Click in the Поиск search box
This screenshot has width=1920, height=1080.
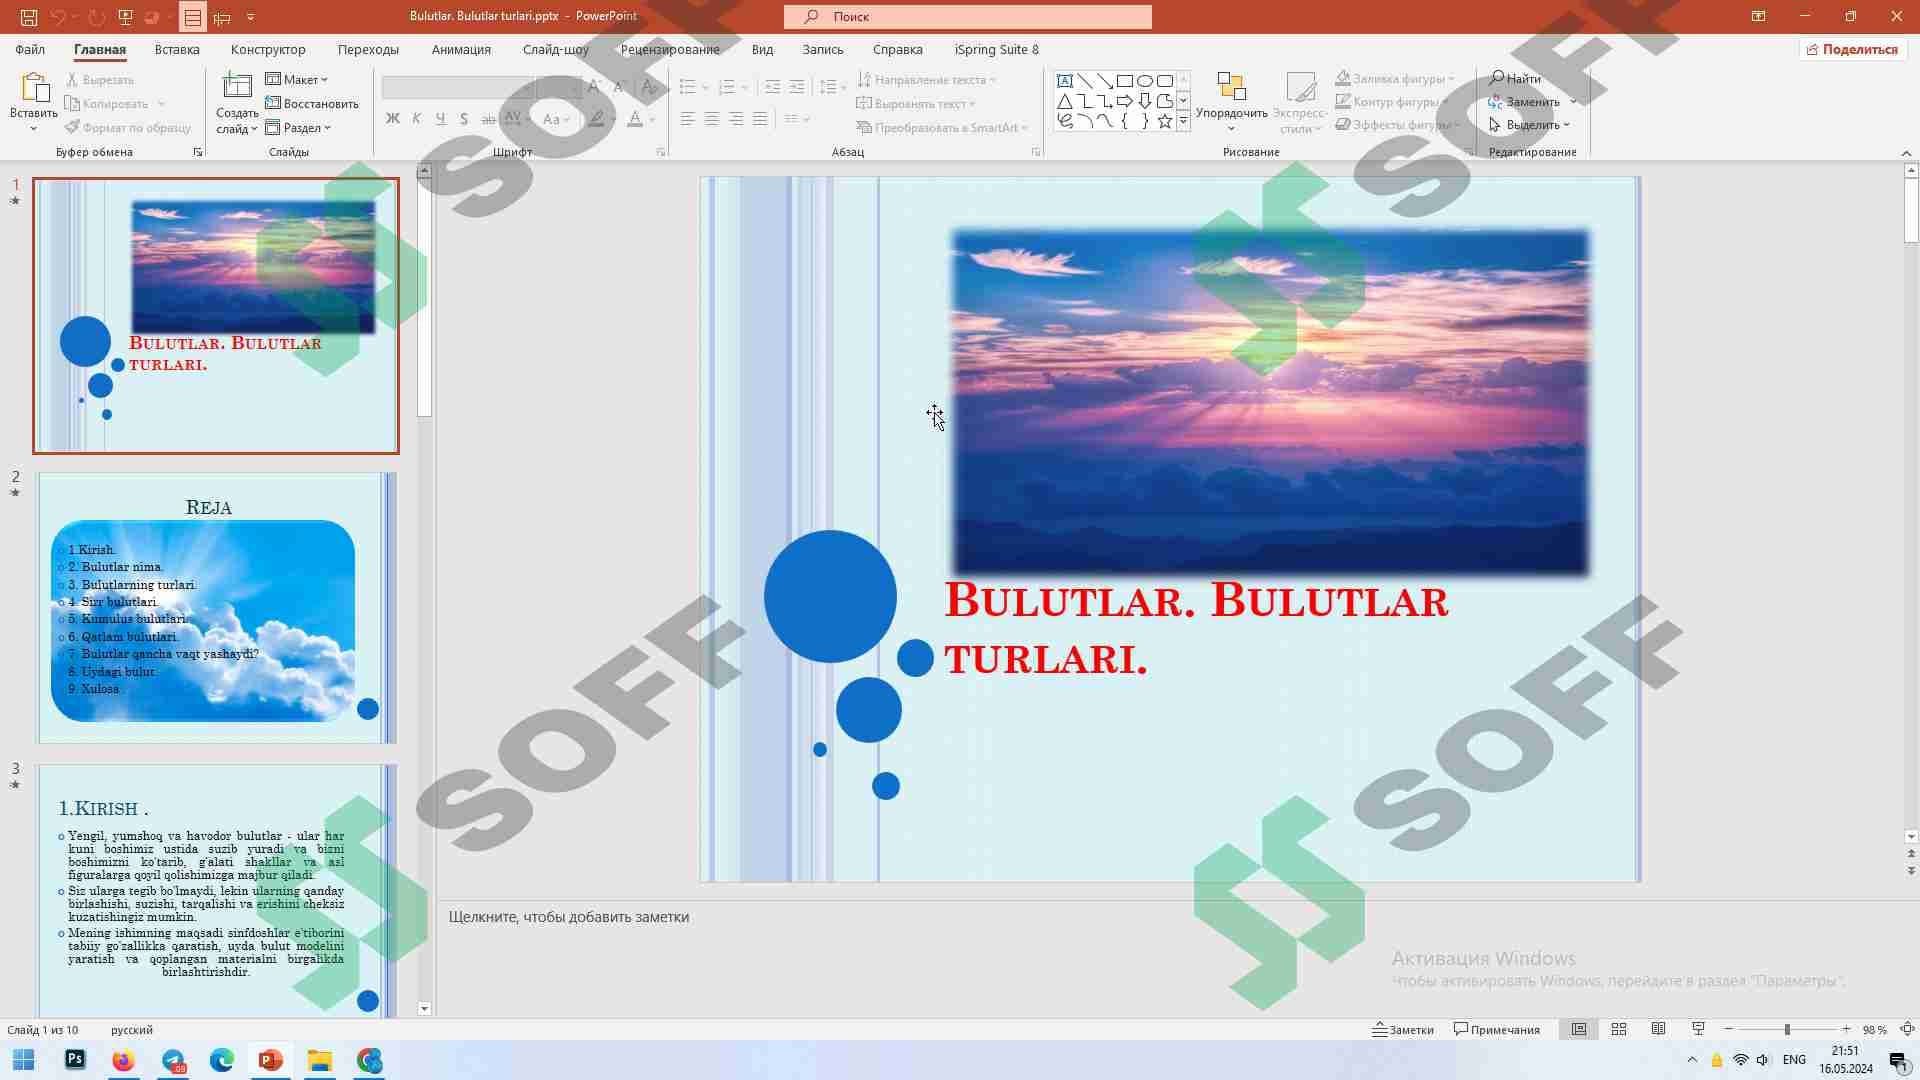[x=968, y=17]
